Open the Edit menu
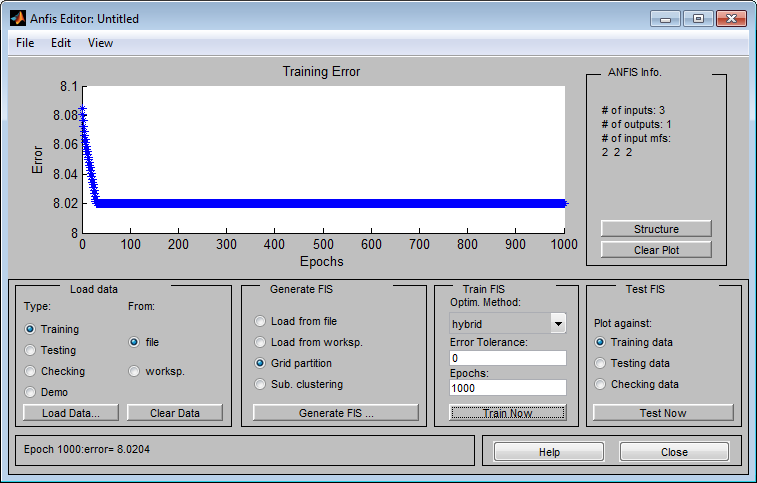This screenshot has height=483, width=757. pos(61,43)
